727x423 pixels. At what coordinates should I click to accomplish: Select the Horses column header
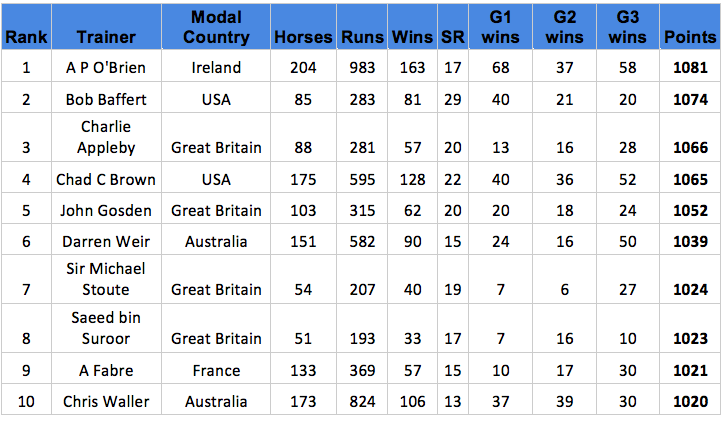[x=303, y=37]
